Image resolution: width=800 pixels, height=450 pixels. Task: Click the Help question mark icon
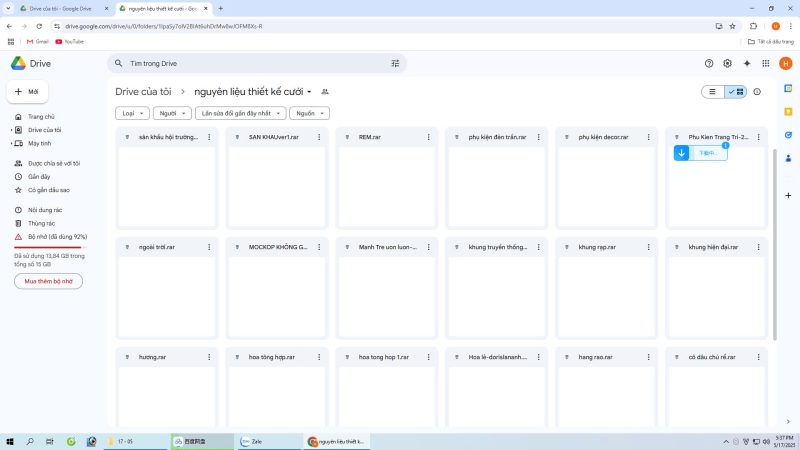coord(709,63)
